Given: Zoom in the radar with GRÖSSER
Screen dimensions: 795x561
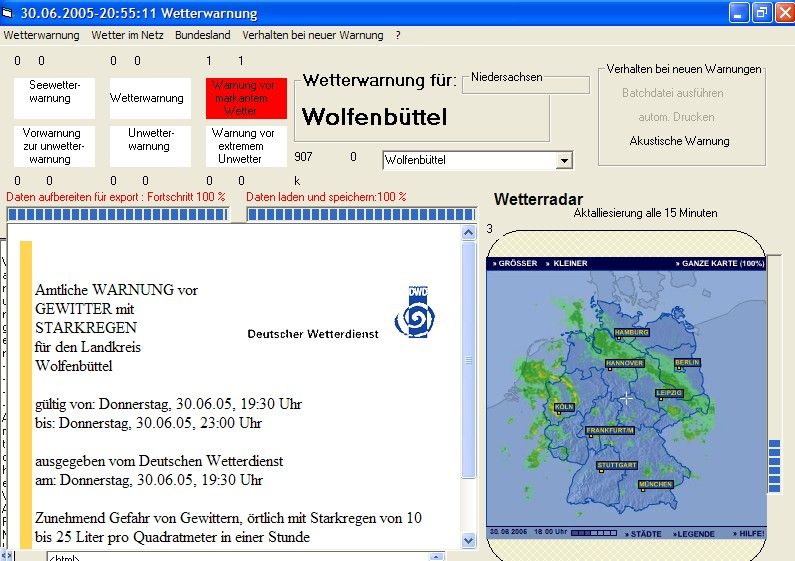Looking at the screenshot, I should [x=517, y=263].
